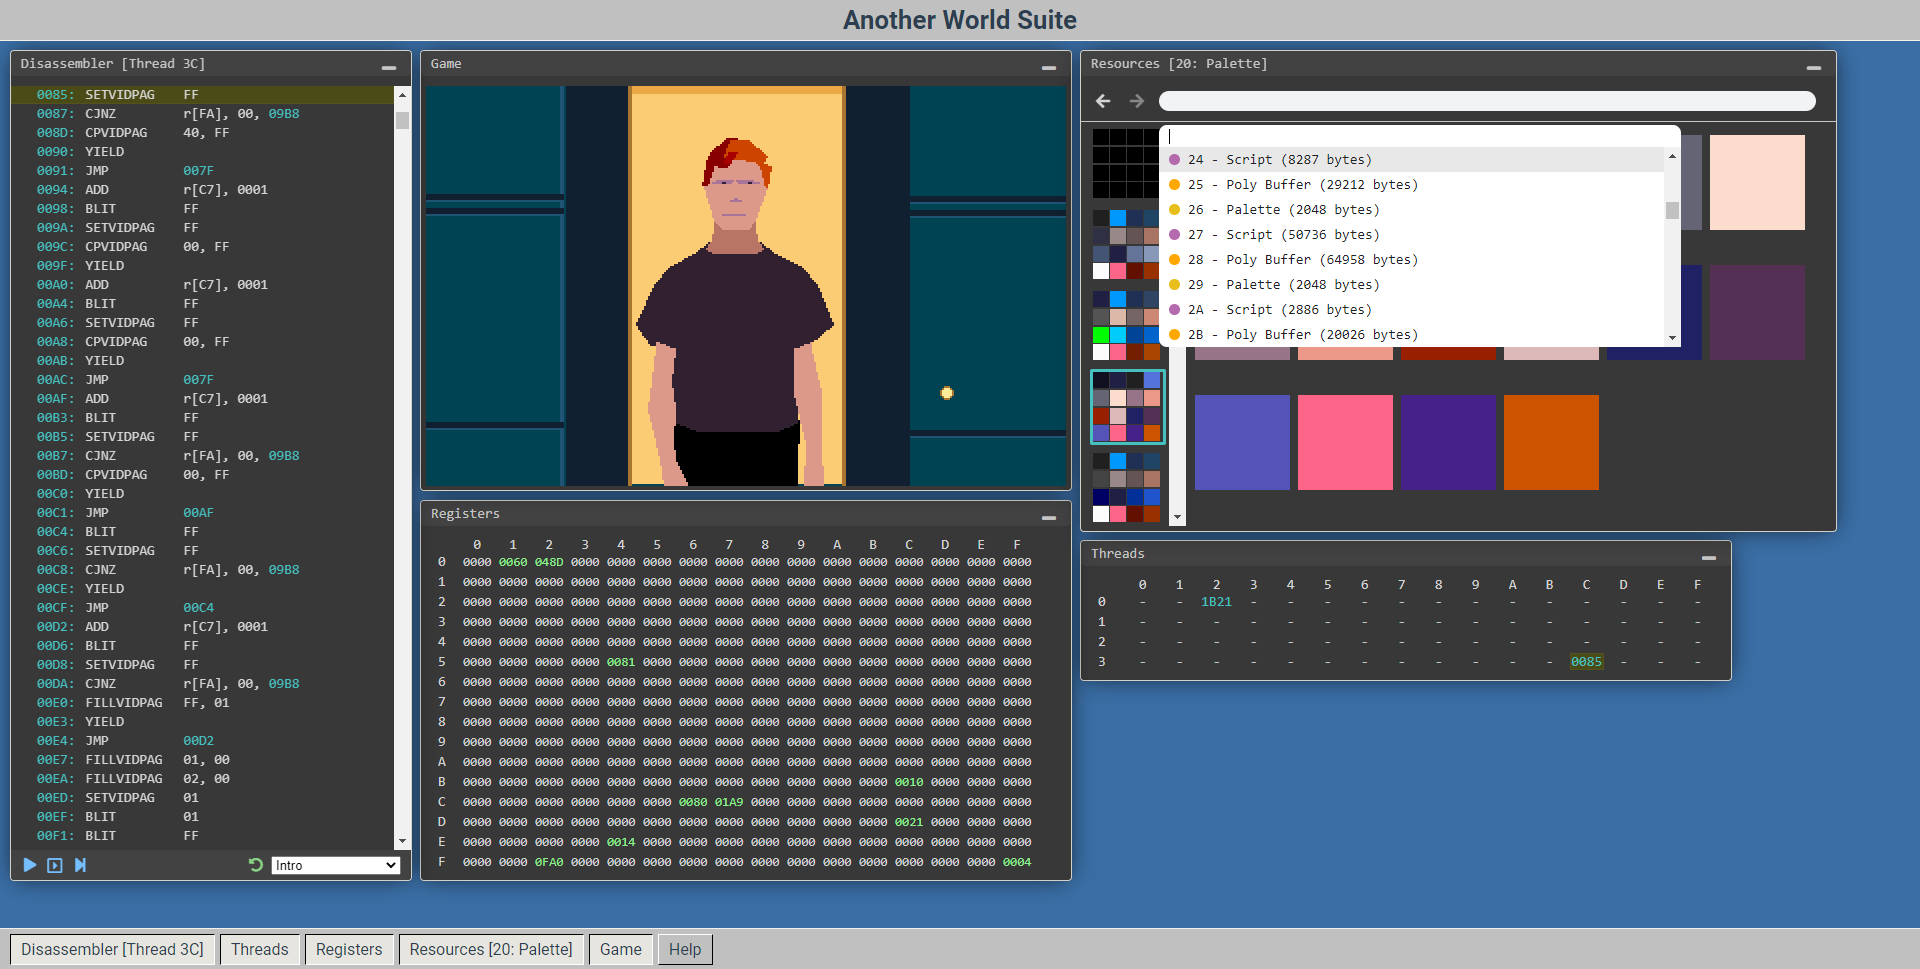Viewport: 1920px width, 969px height.
Task: Open the Threads taskbar button
Action: pos(259,949)
